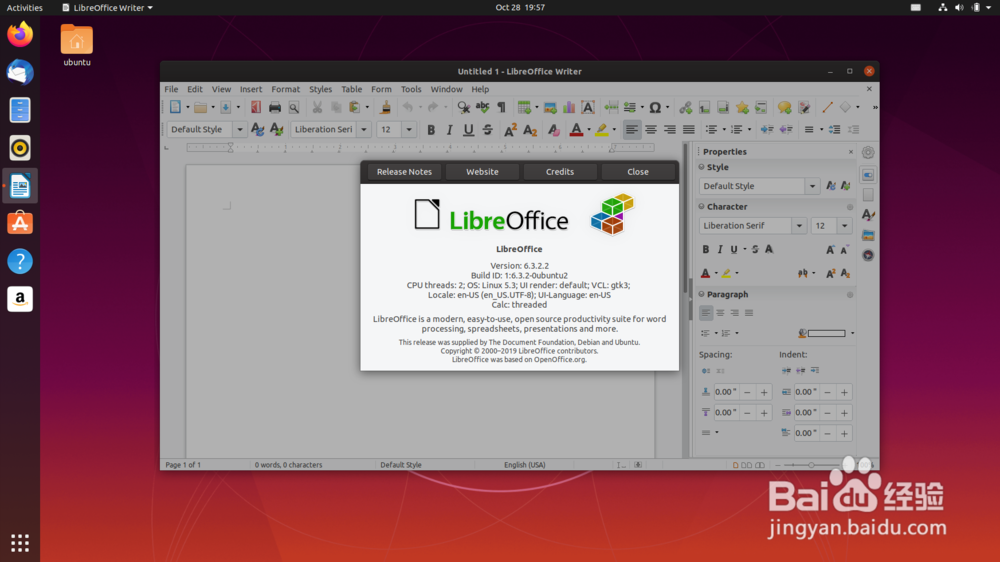The image size is (1000, 562).
Task: Apply the yellow highlighting color in toolbar
Action: 601,129
